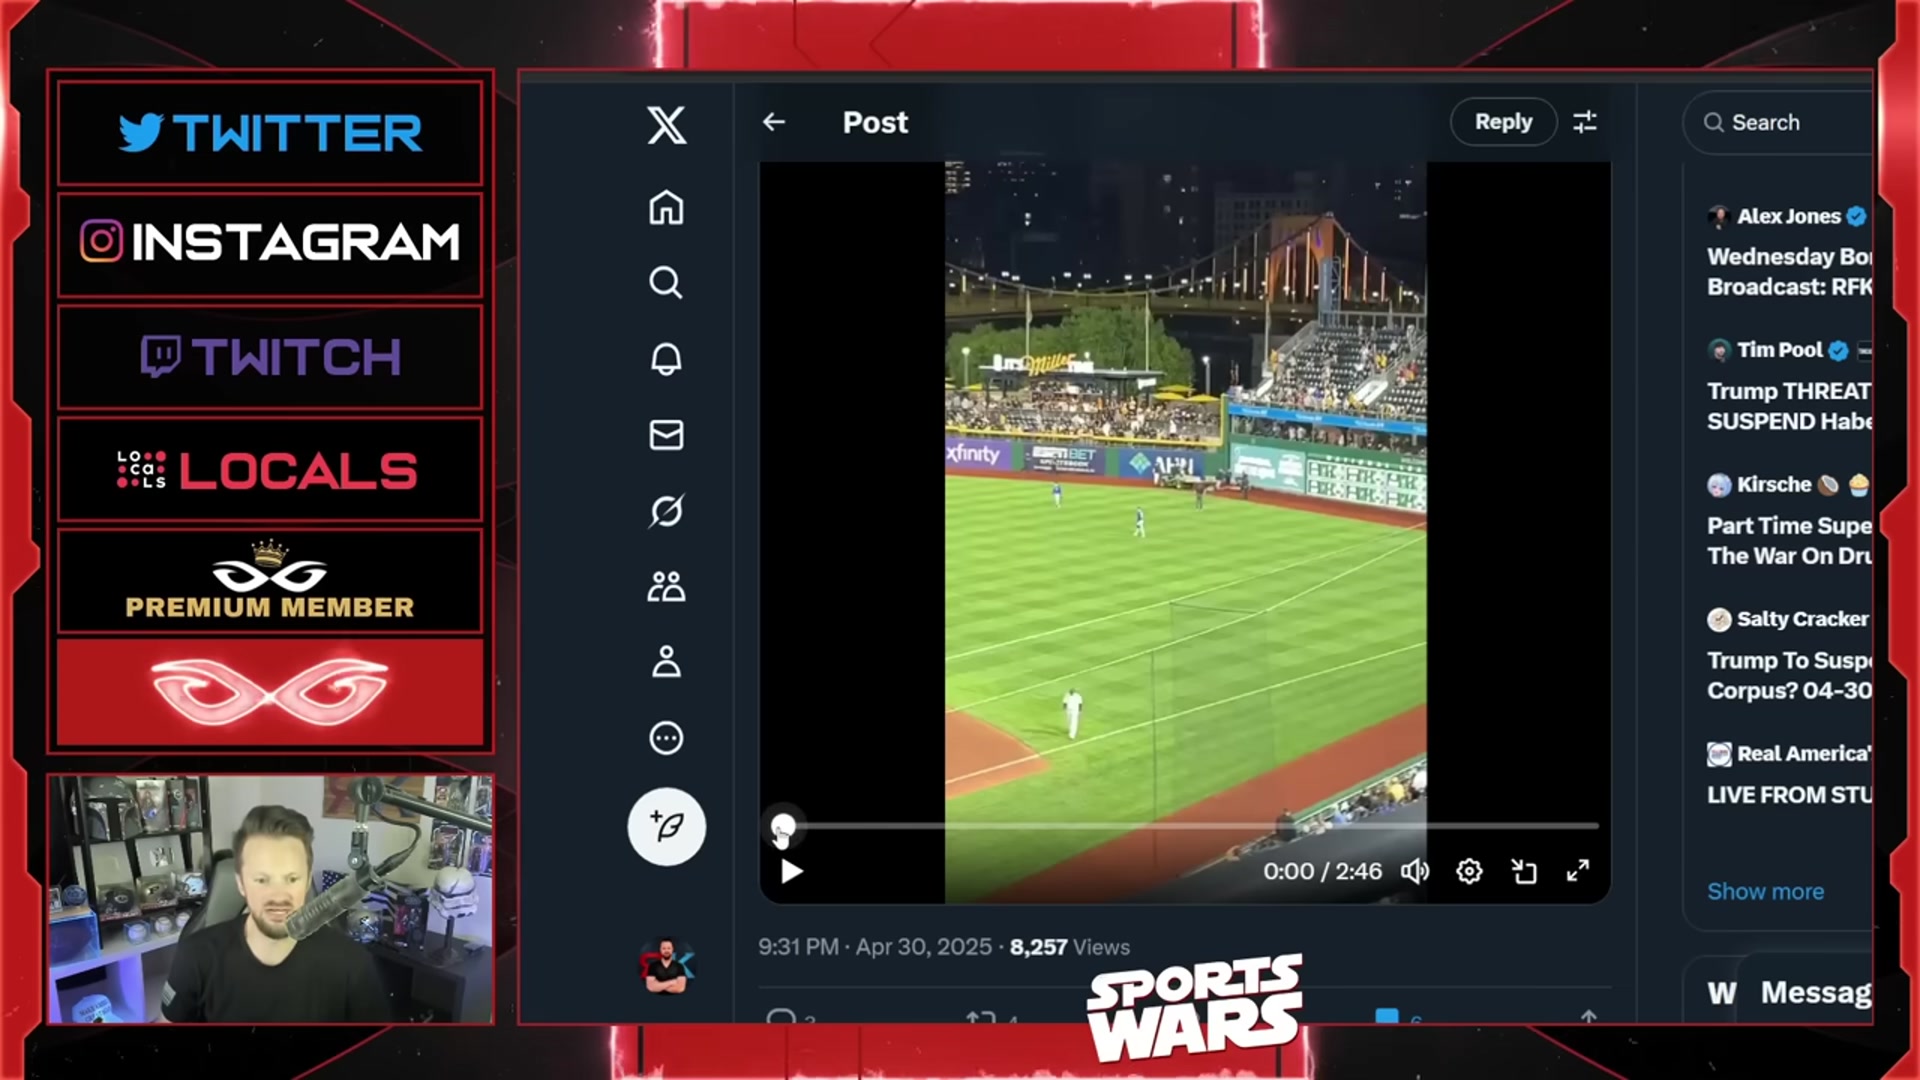Click the streamer webcam thumbnail
This screenshot has height=1080, width=1920.
point(270,899)
